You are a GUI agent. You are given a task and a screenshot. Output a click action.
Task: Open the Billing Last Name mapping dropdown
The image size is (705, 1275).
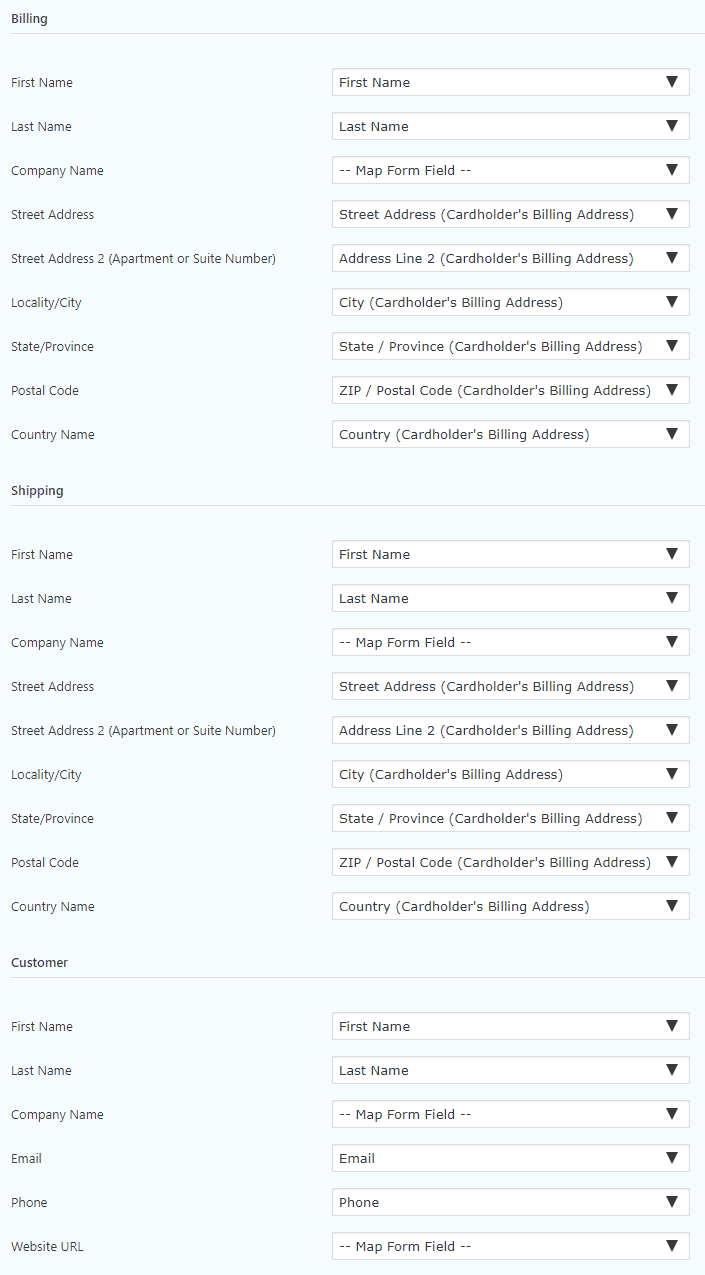[510, 126]
